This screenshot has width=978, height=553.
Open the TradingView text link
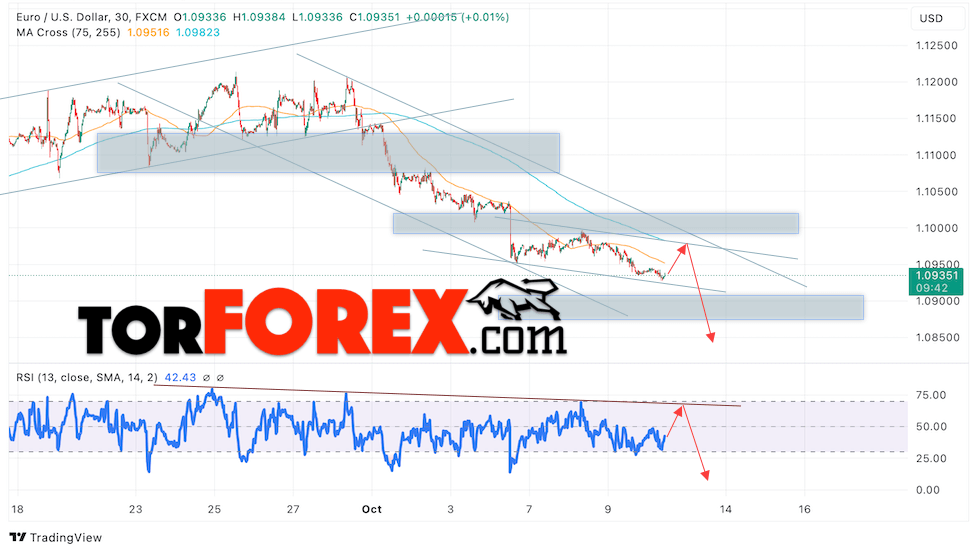(x=65, y=537)
